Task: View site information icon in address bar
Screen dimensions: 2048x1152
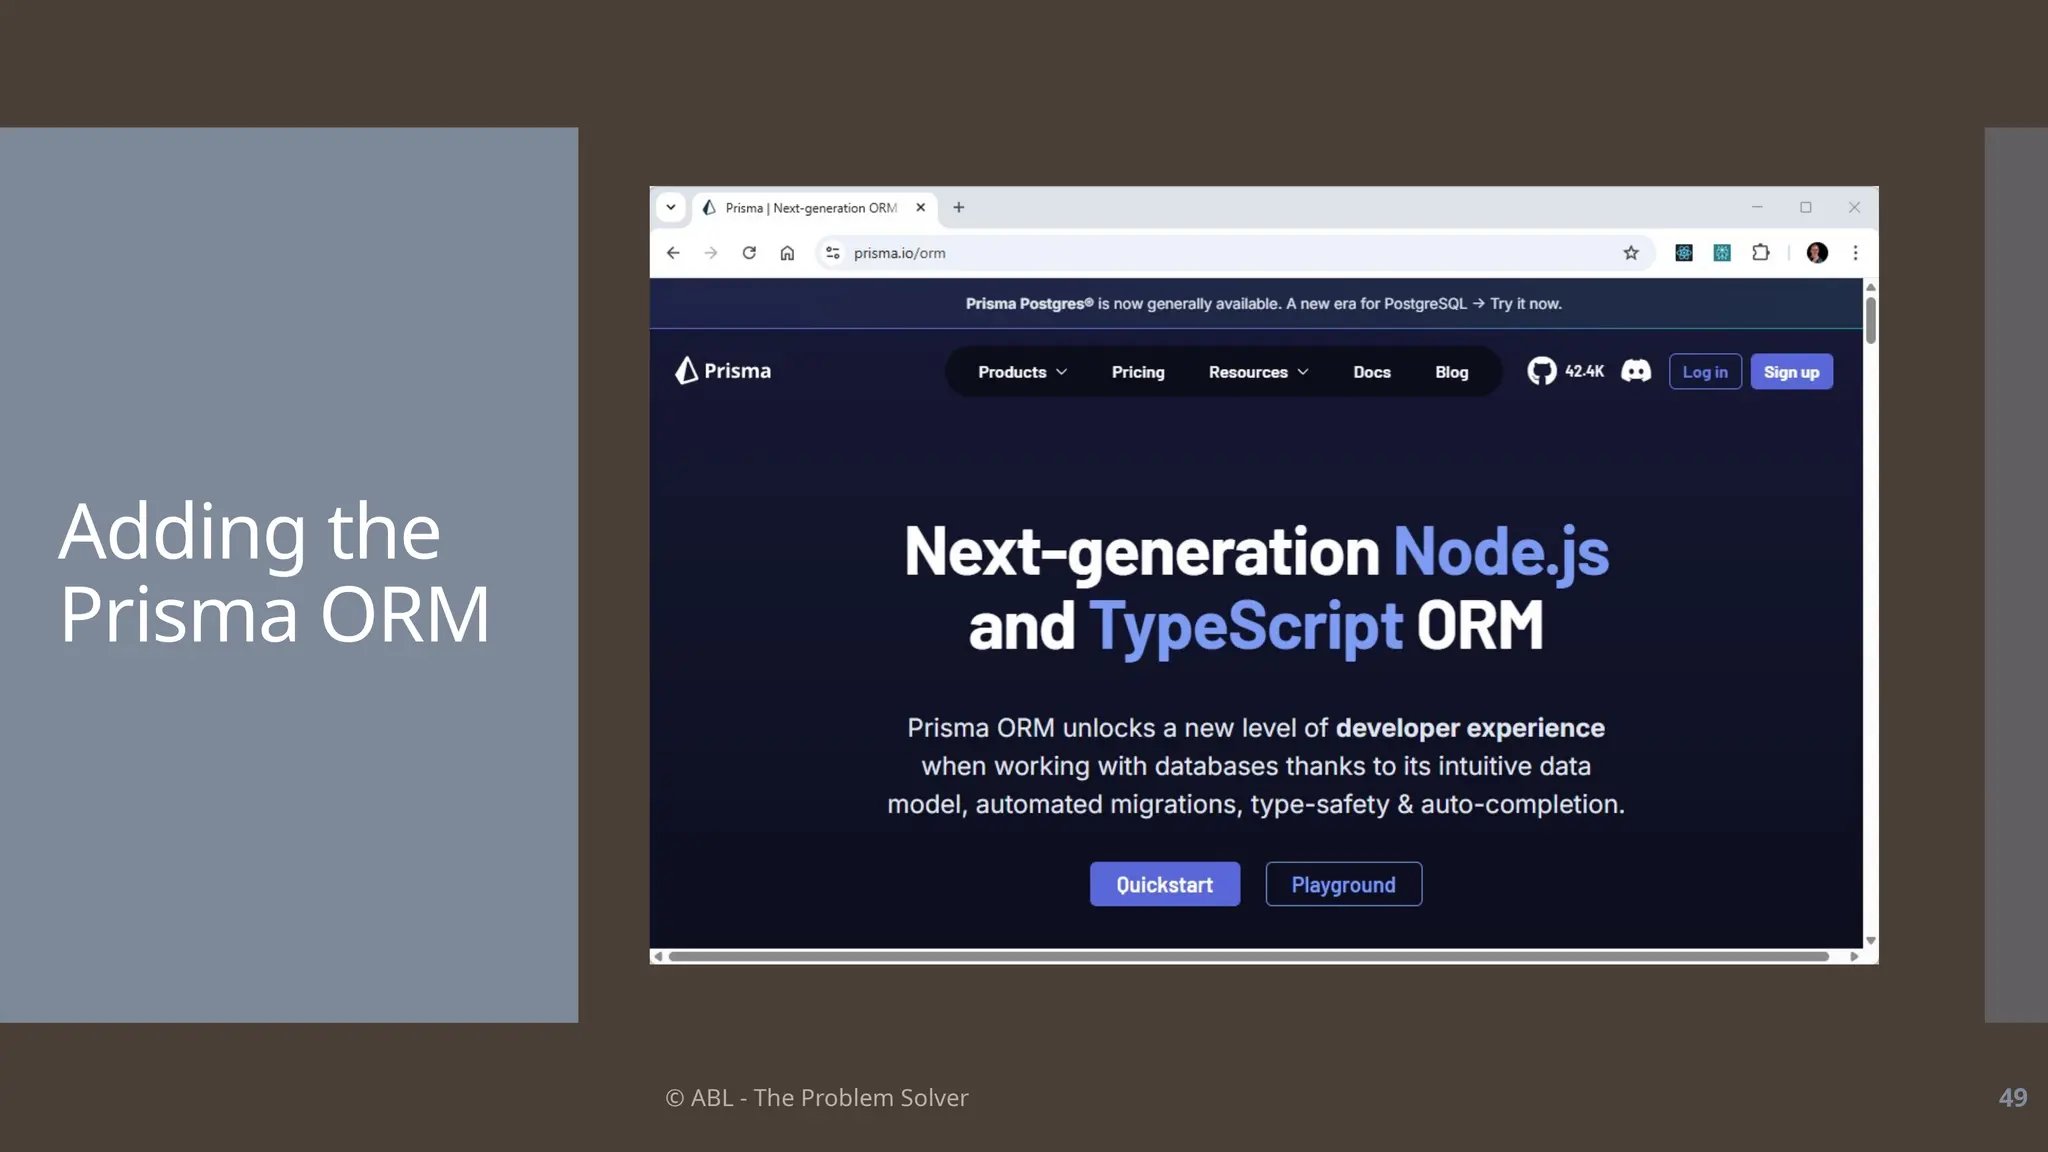Action: (832, 253)
